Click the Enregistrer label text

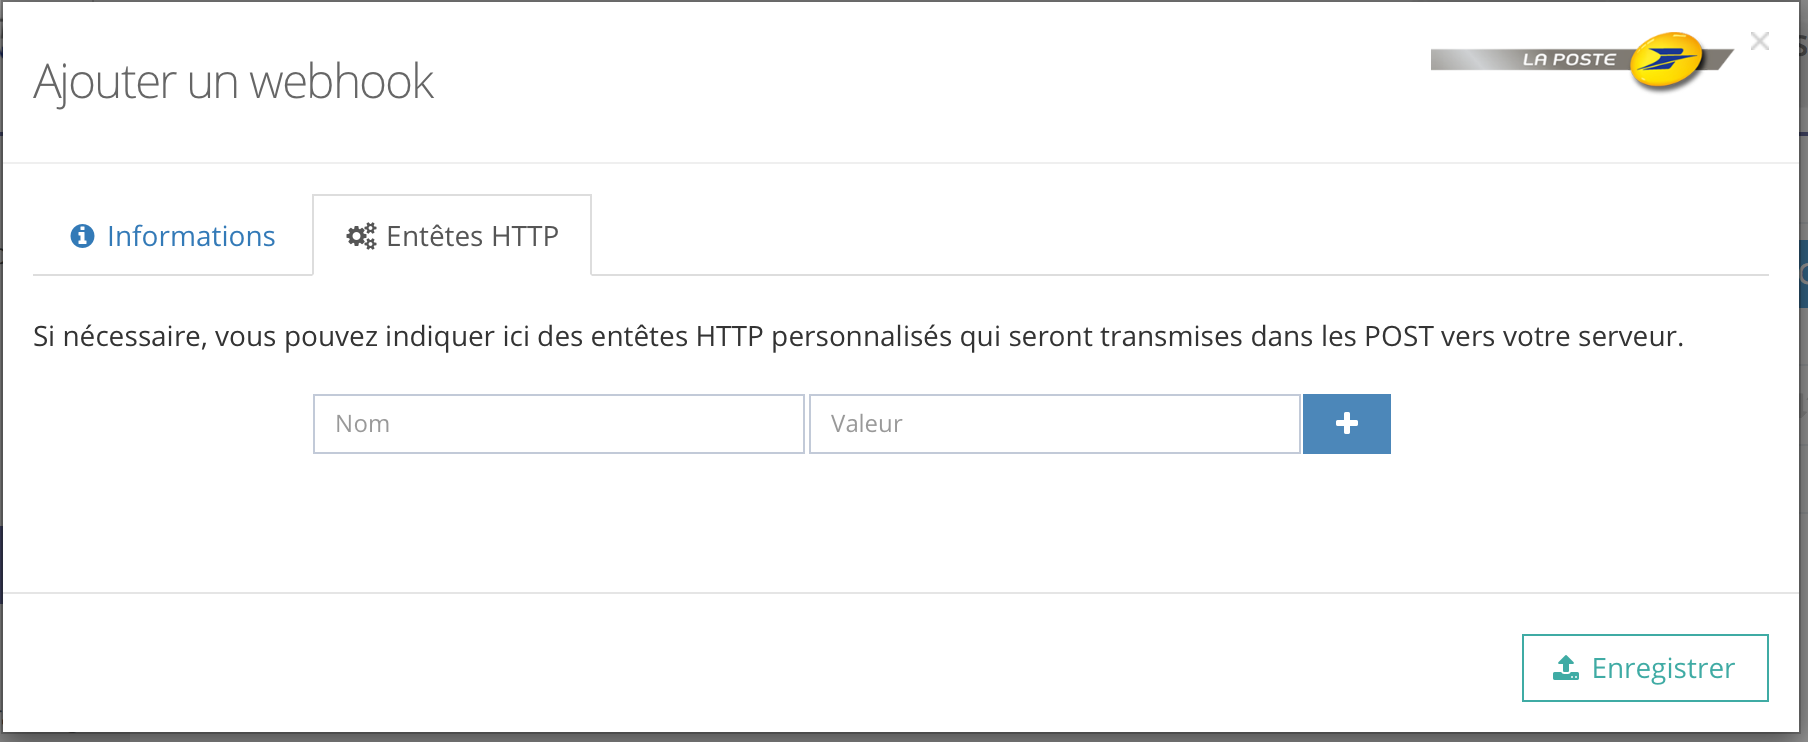pos(1663,668)
